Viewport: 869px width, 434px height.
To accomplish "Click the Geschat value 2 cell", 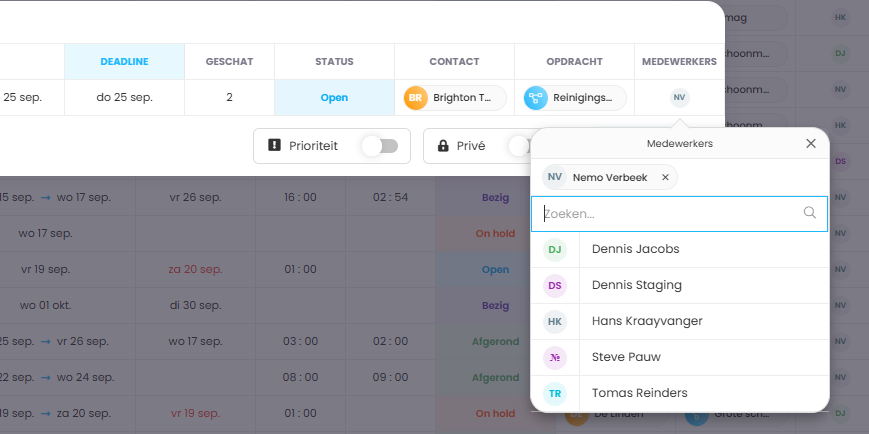I will pos(229,98).
